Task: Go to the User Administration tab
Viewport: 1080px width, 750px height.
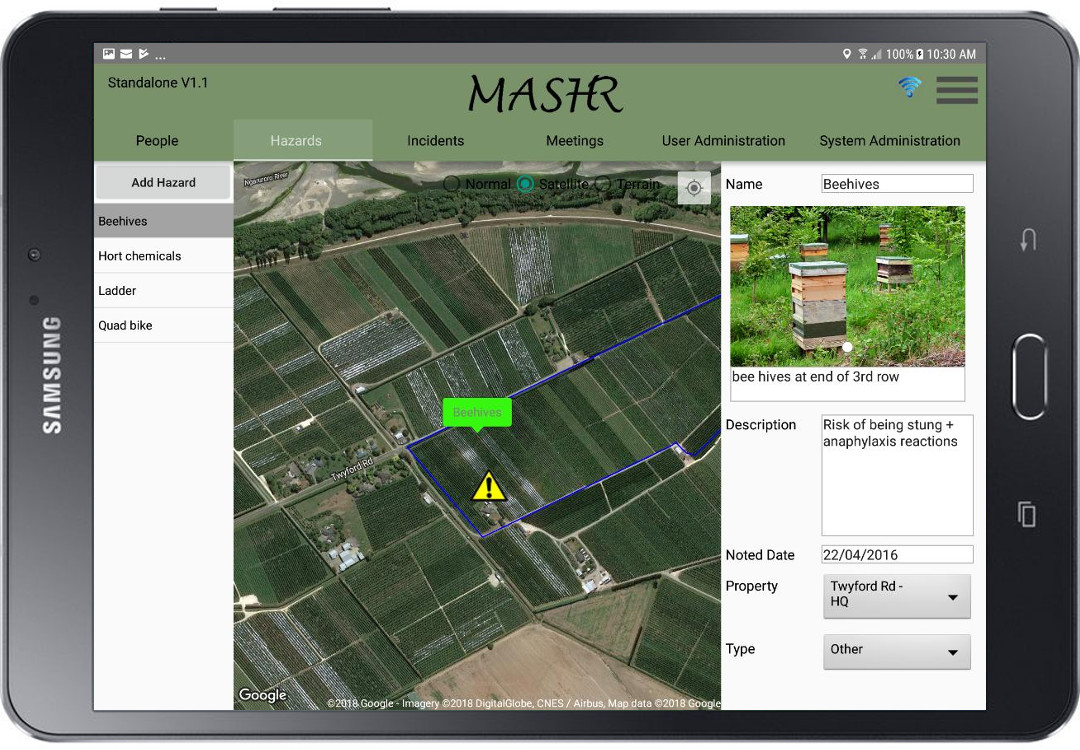Action: click(723, 141)
